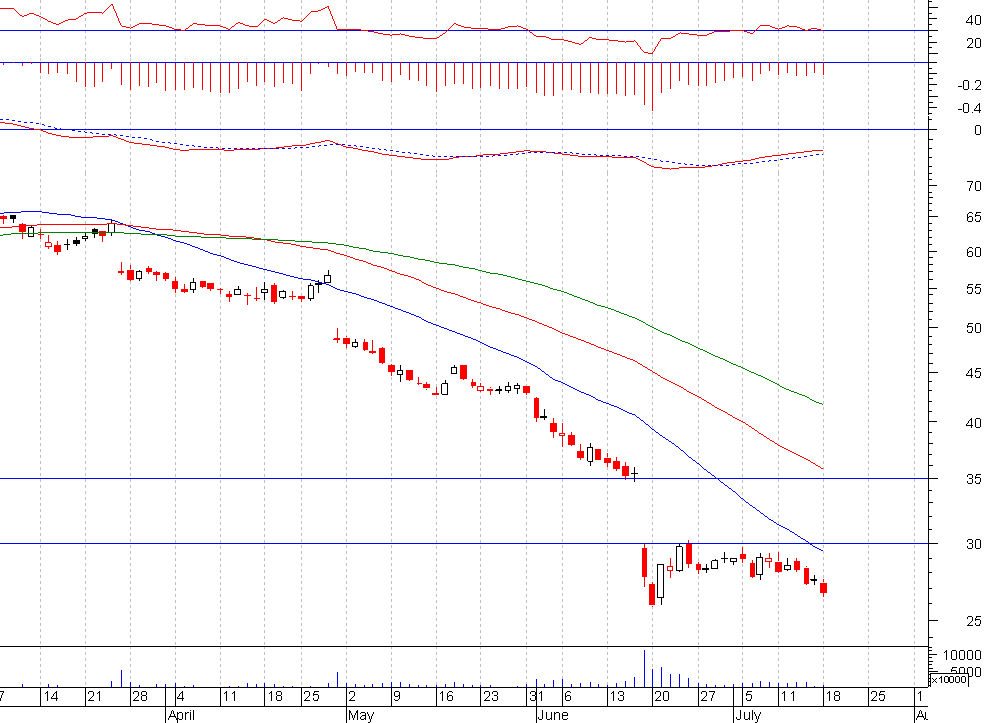
Task: Click date label 16 in May
Action: click(446, 696)
